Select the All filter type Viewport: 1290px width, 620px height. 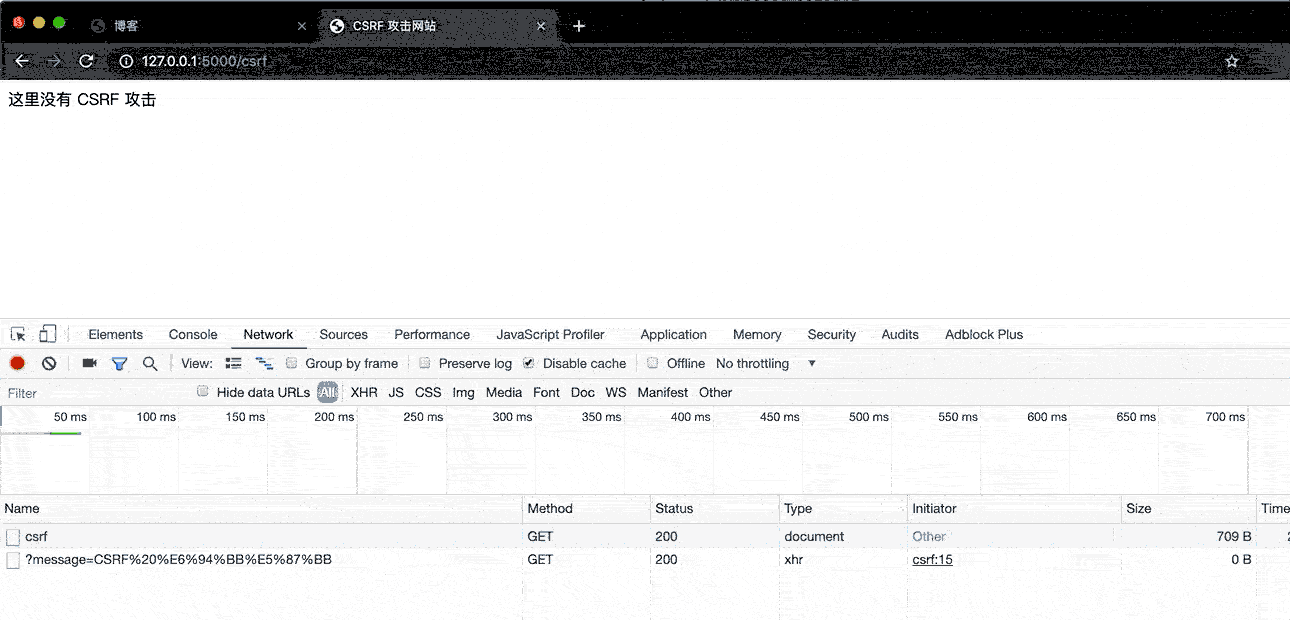[x=328, y=392]
